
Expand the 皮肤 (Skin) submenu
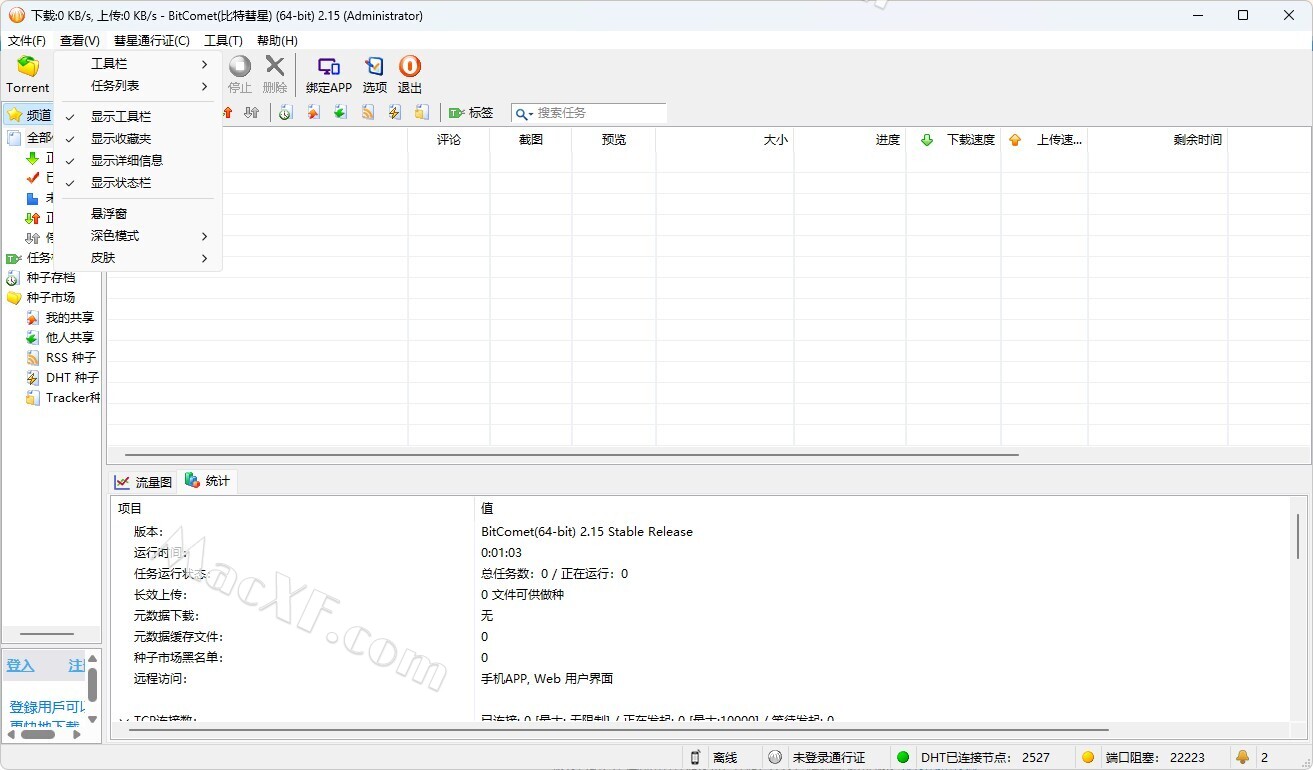(x=138, y=258)
